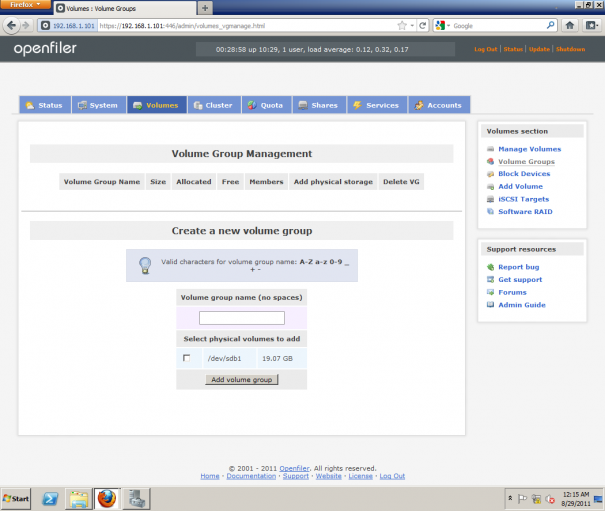Image resolution: width=605 pixels, height=511 pixels.
Task: Open the Services tab
Action: point(377,105)
